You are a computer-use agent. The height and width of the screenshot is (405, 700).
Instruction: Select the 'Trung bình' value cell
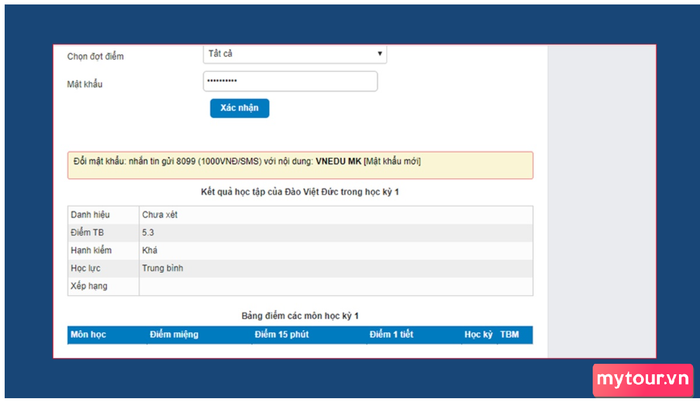click(x=162, y=268)
